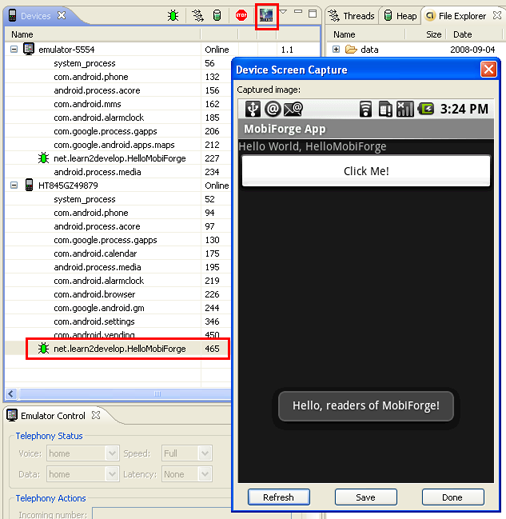506x519 pixels.
Task: Select com.google.process.gapps with PID 206
Action: (105, 131)
